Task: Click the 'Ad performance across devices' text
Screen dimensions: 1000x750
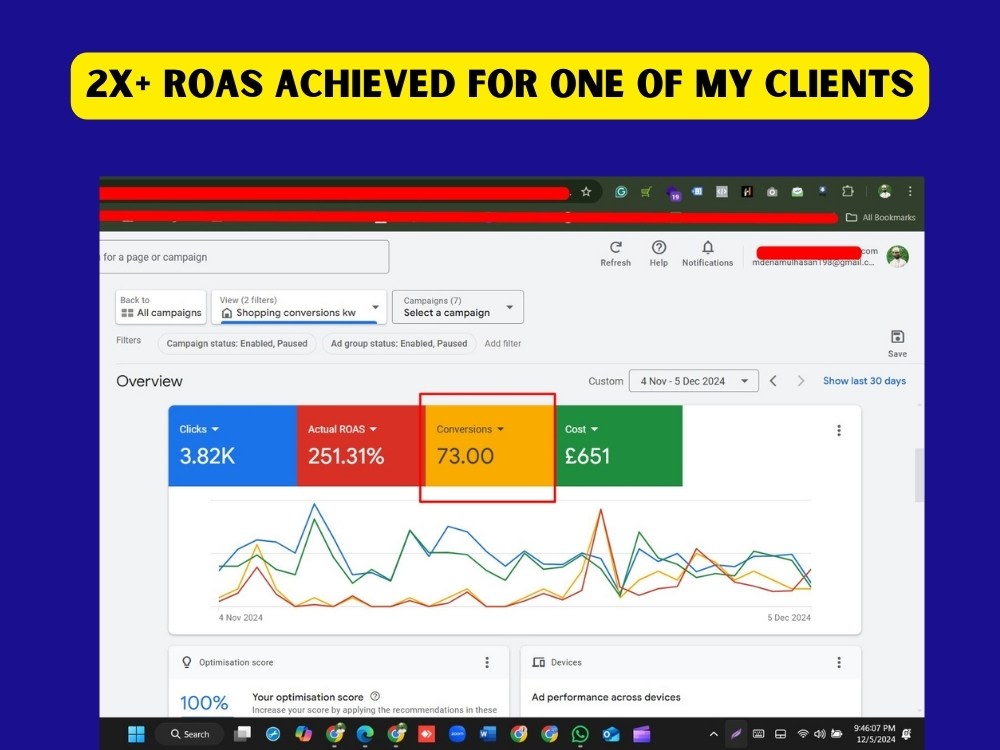Action: (606, 697)
